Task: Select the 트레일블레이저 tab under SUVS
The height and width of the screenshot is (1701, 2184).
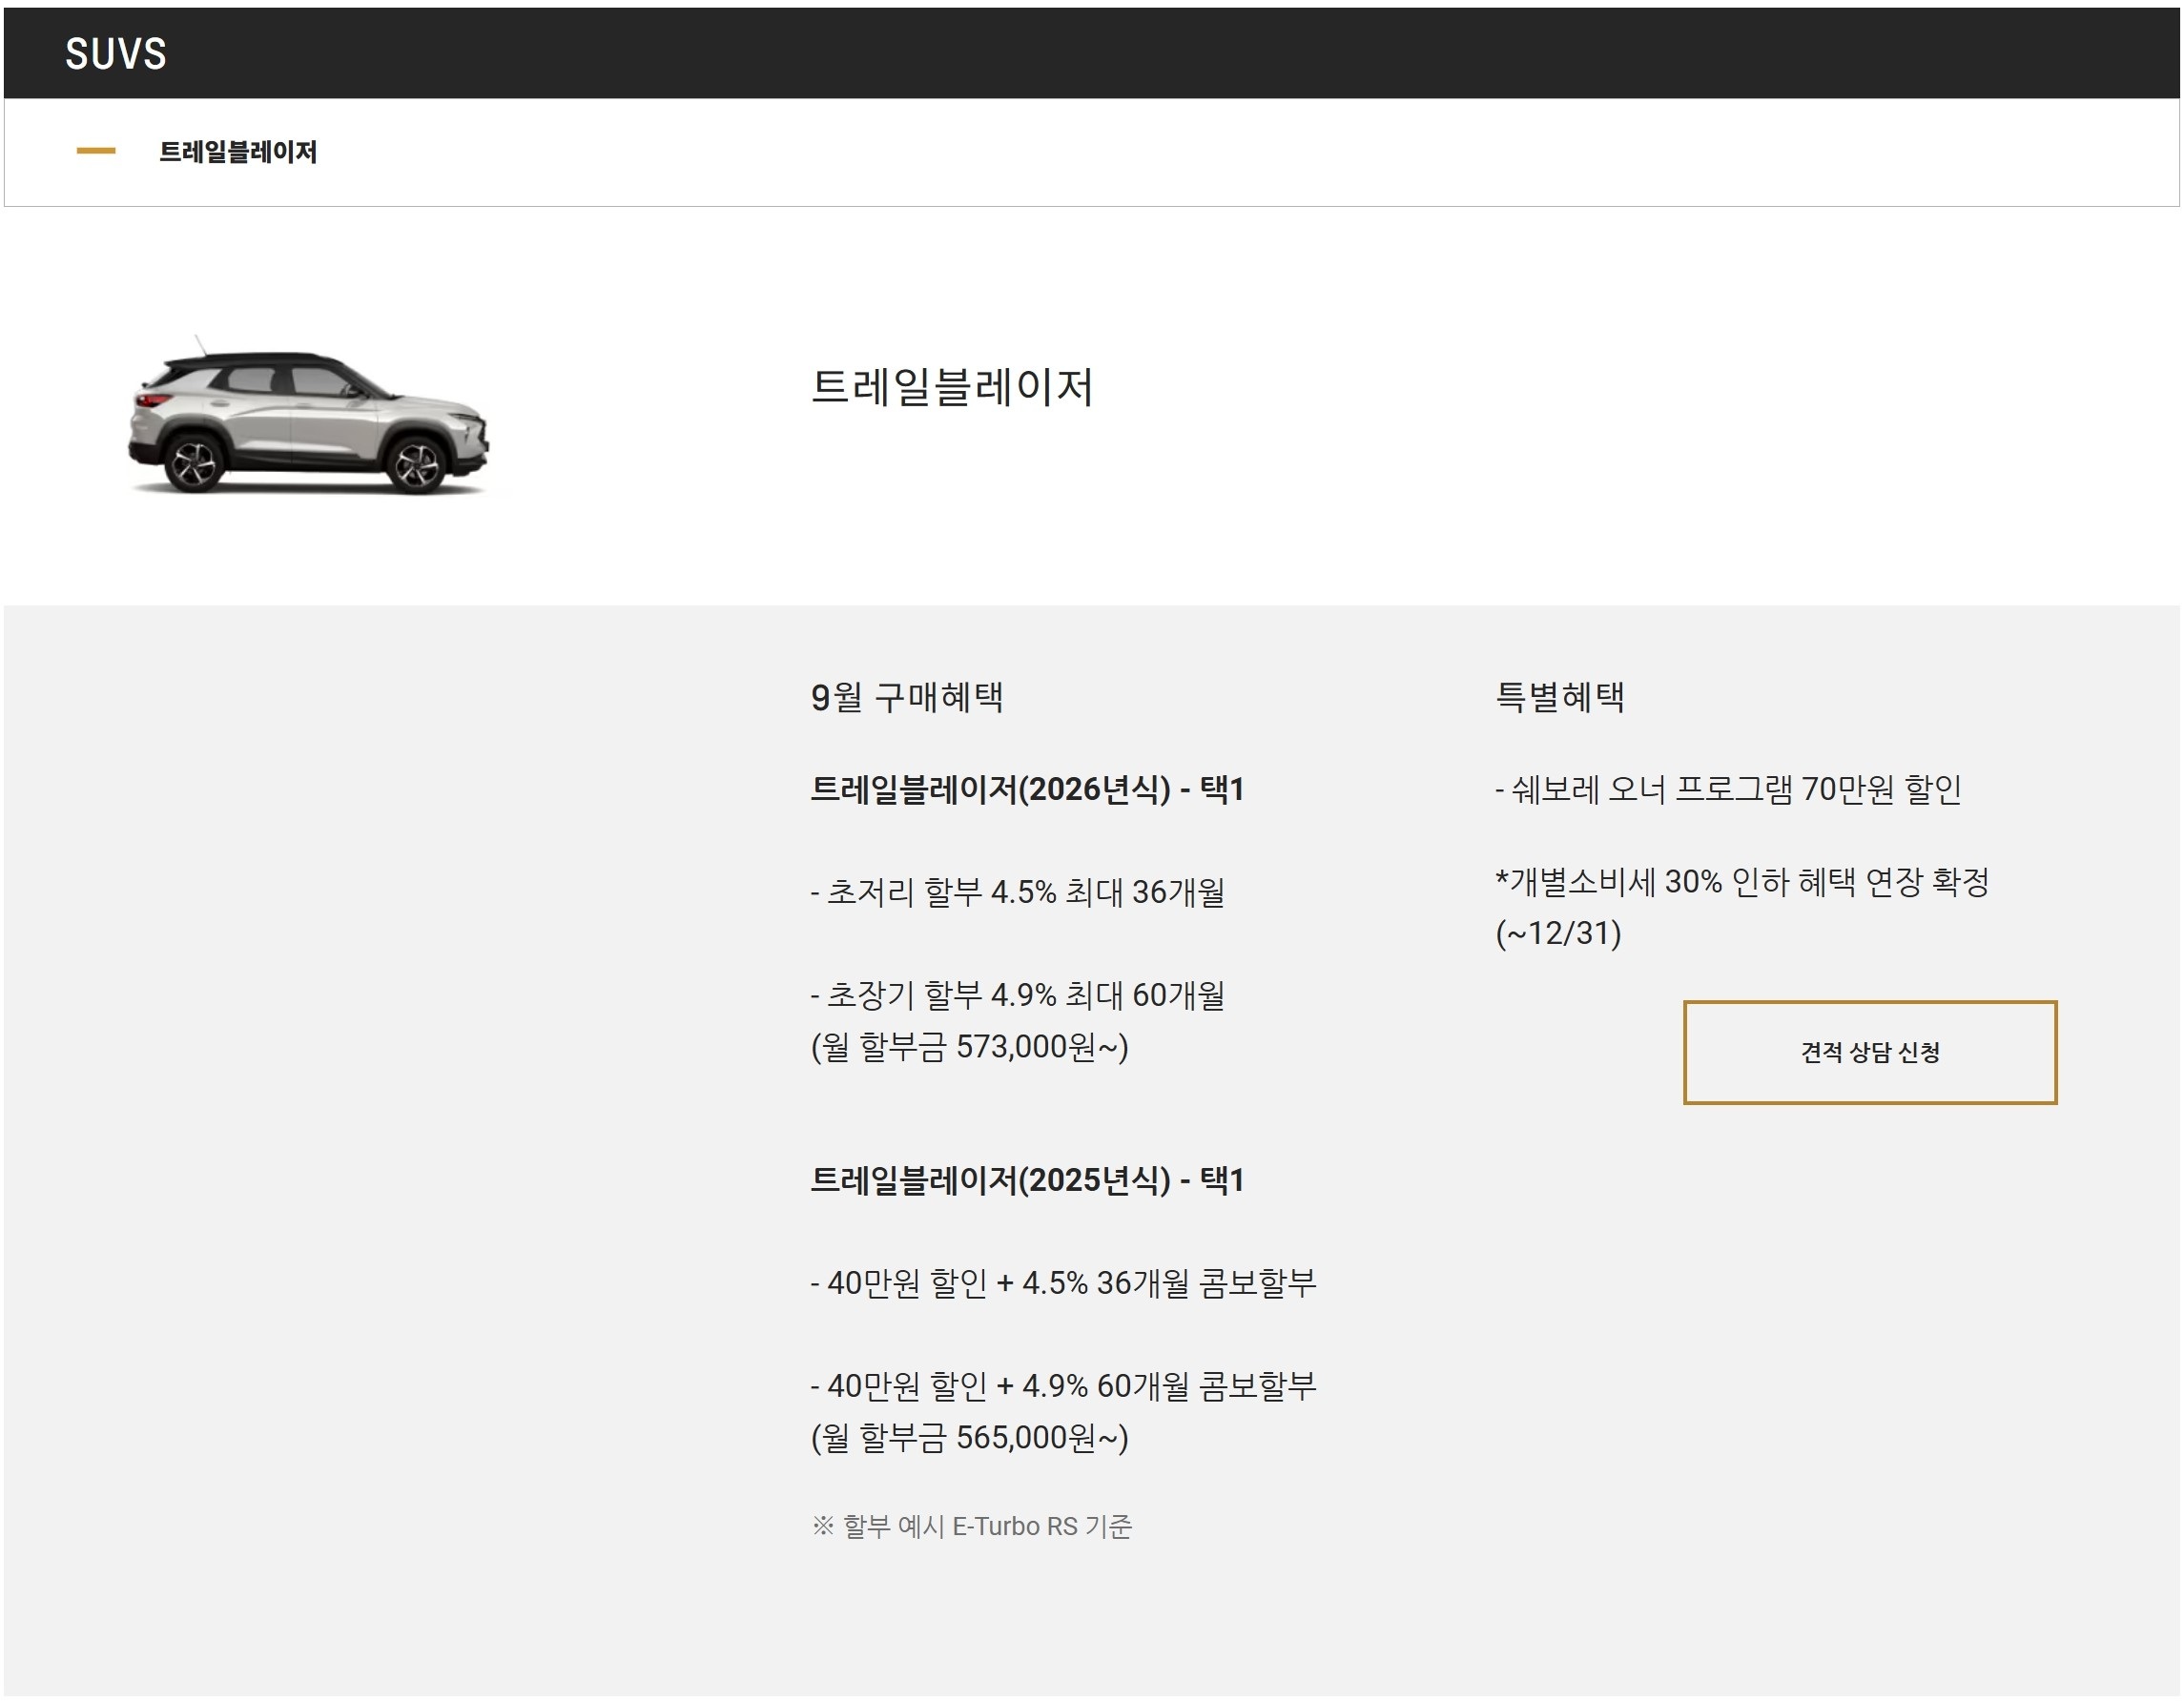Action: 238,152
